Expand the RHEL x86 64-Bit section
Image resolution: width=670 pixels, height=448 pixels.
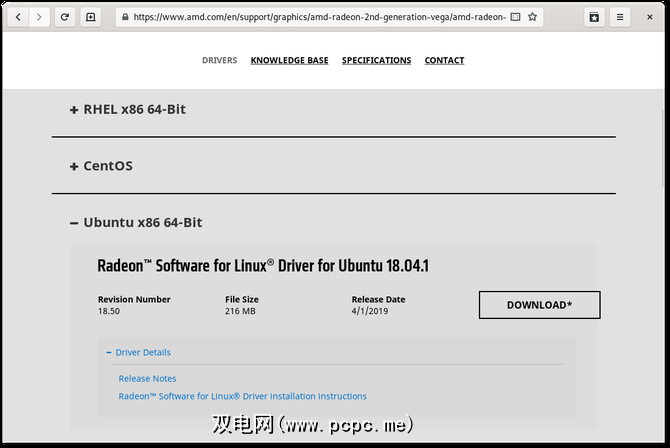point(128,109)
